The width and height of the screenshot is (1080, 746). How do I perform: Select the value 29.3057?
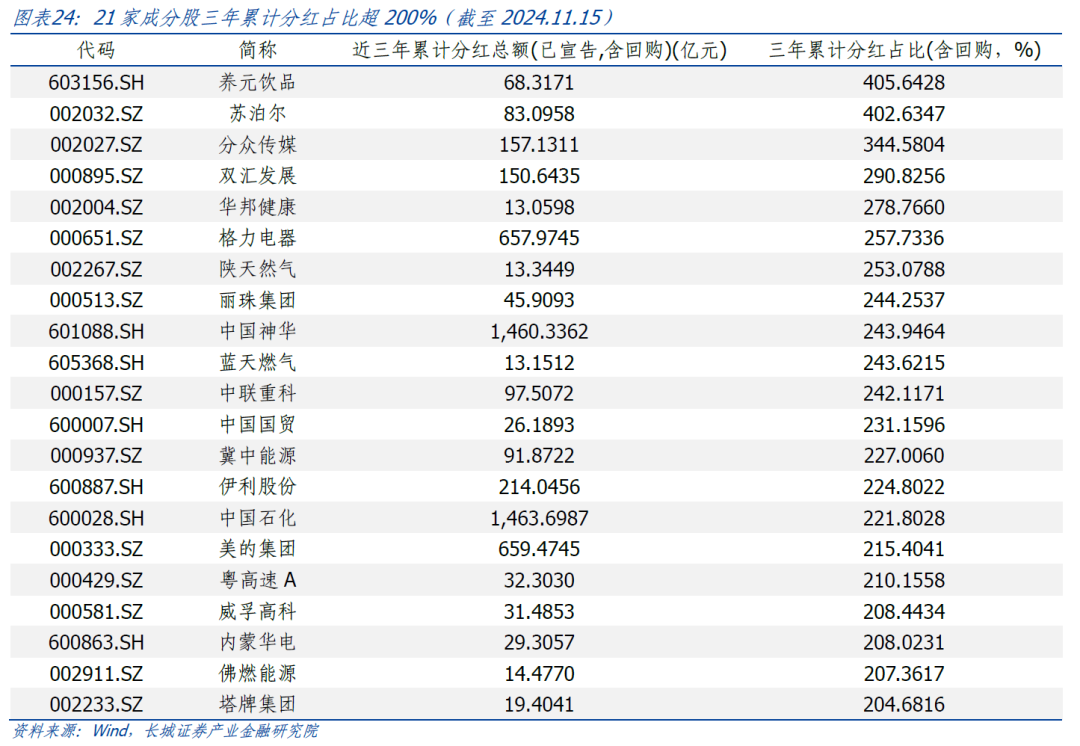(539, 643)
